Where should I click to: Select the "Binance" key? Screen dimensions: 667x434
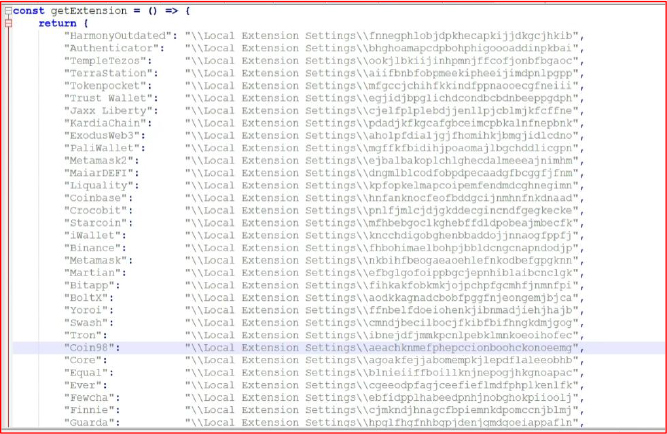tap(95, 248)
